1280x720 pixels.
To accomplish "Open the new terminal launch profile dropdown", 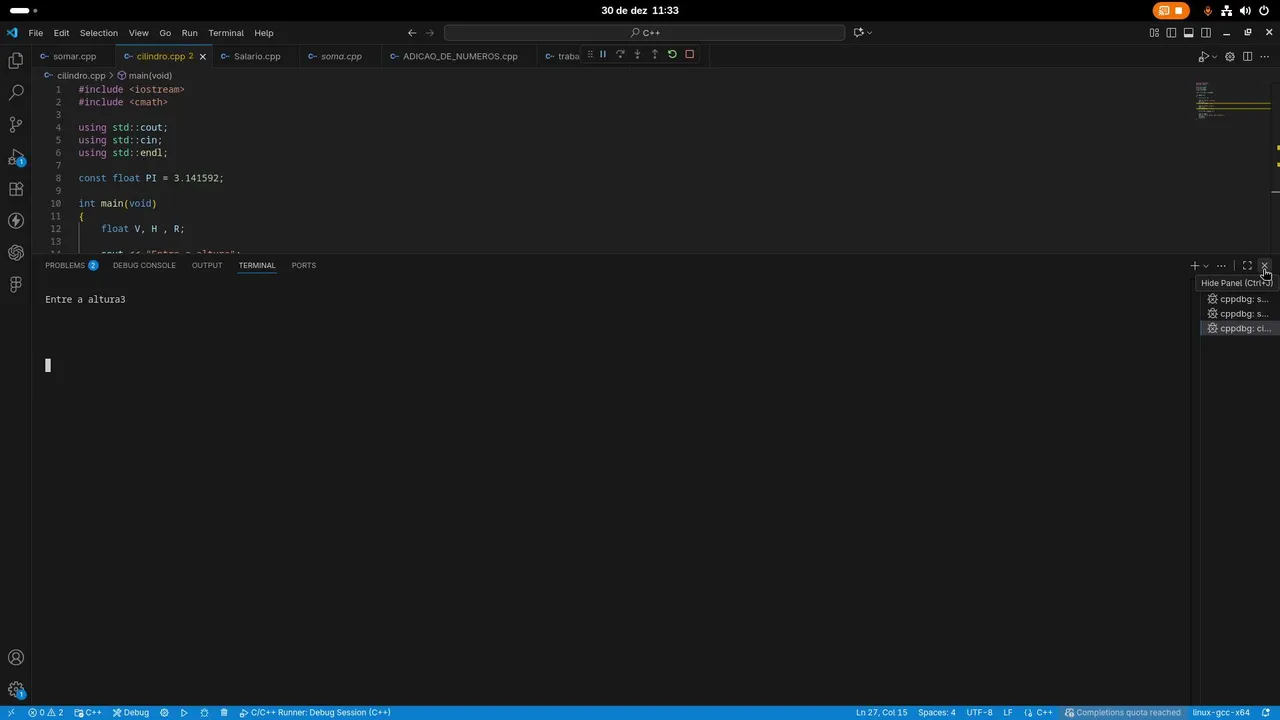I will pos(1205,266).
